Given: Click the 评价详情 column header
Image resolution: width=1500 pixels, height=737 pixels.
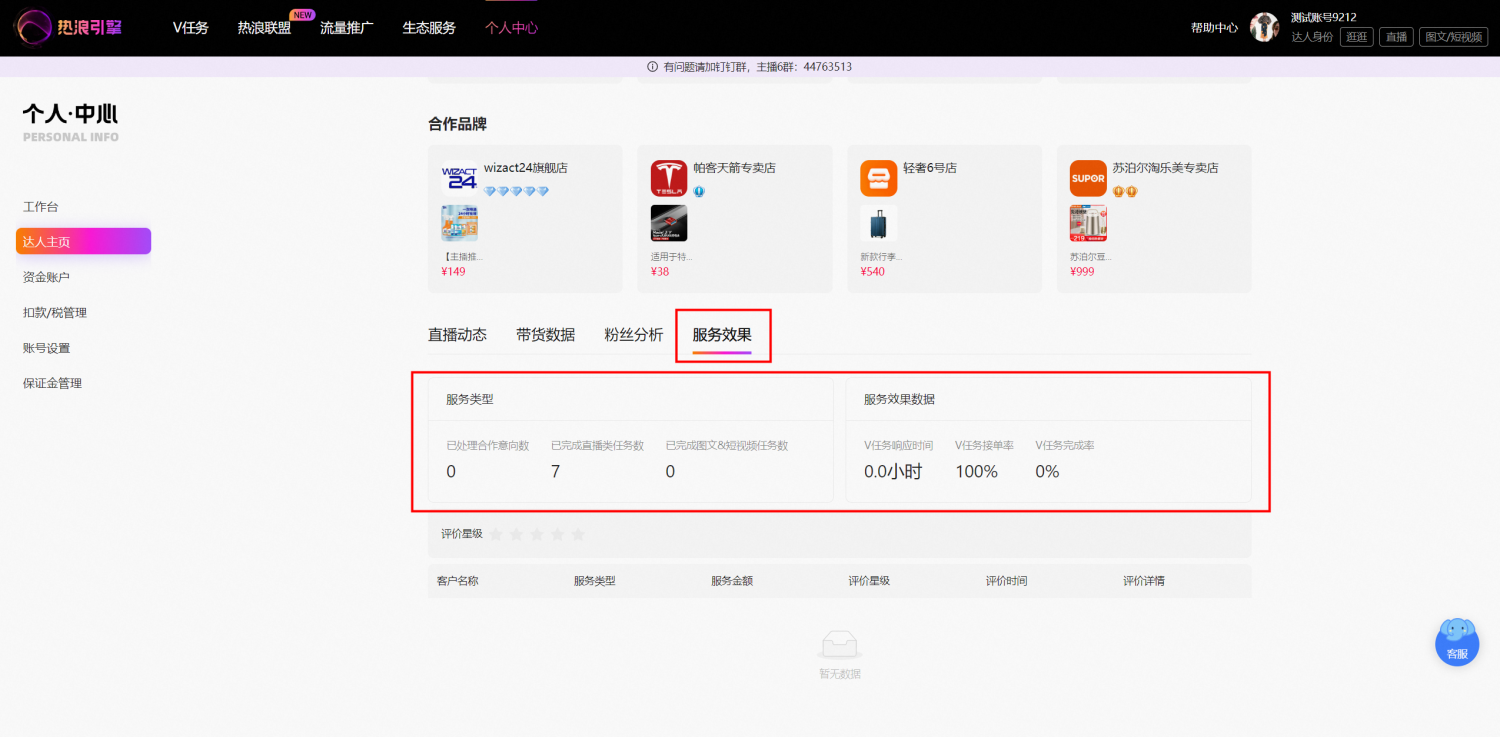Looking at the screenshot, I should coord(1143,581).
